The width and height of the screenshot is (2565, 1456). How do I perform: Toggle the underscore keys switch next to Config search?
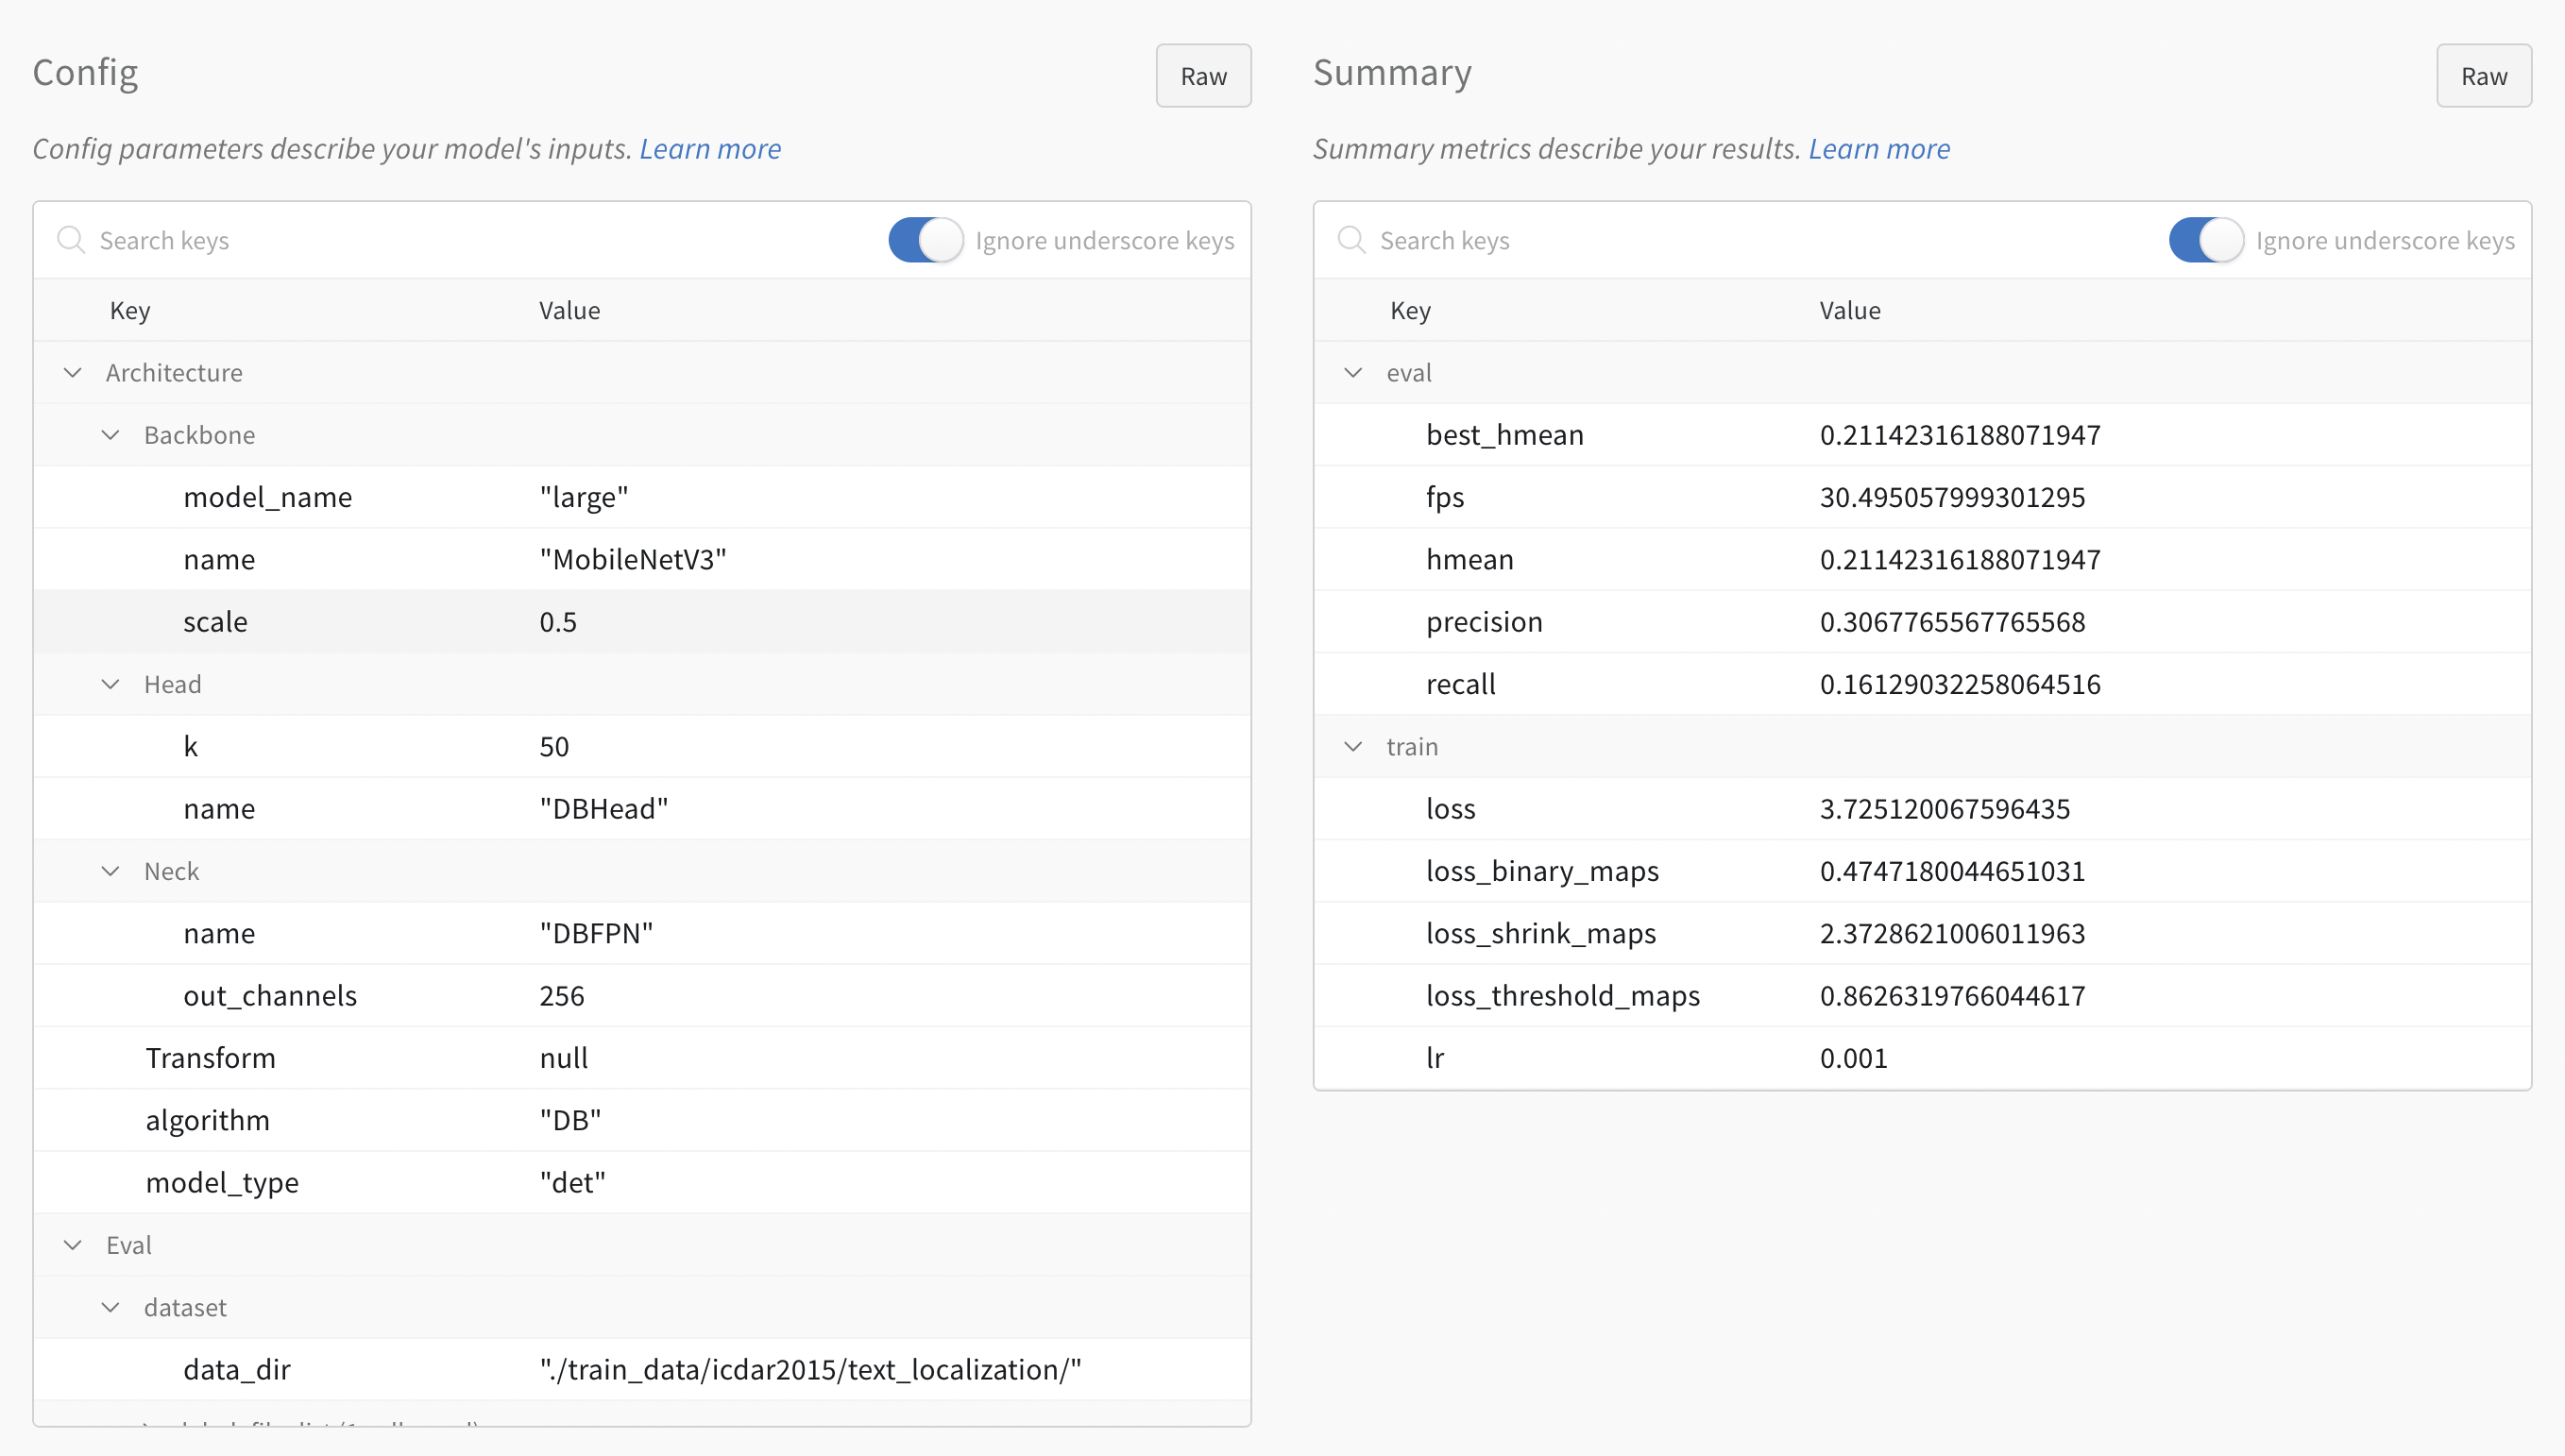click(924, 240)
